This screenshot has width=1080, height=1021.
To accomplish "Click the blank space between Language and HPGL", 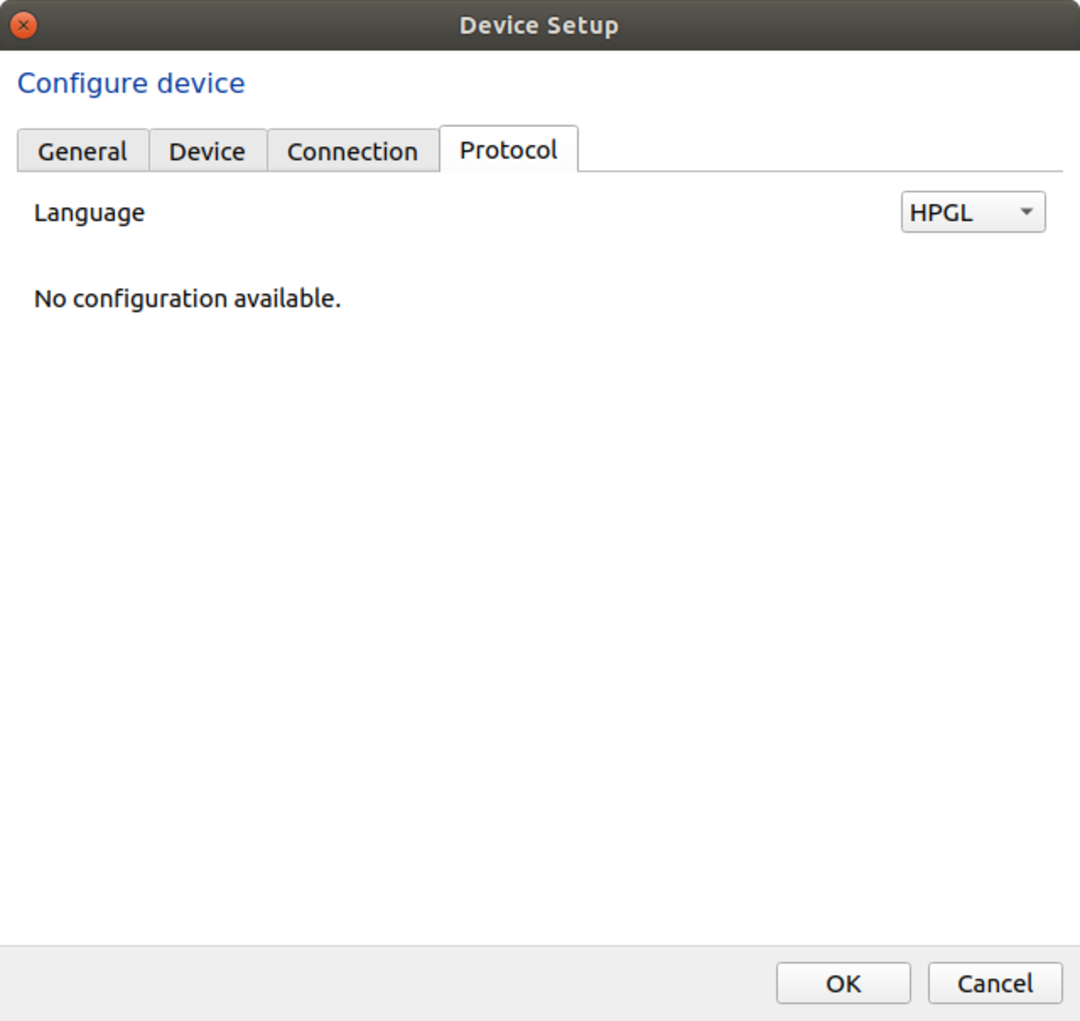I will pos(520,212).
